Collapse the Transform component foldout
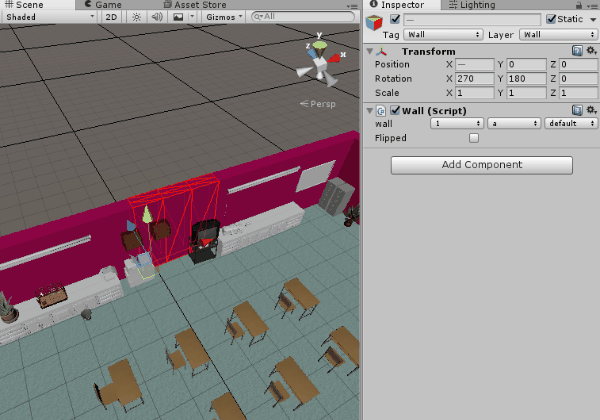Screen dimensions: 600x420 point(371,51)
